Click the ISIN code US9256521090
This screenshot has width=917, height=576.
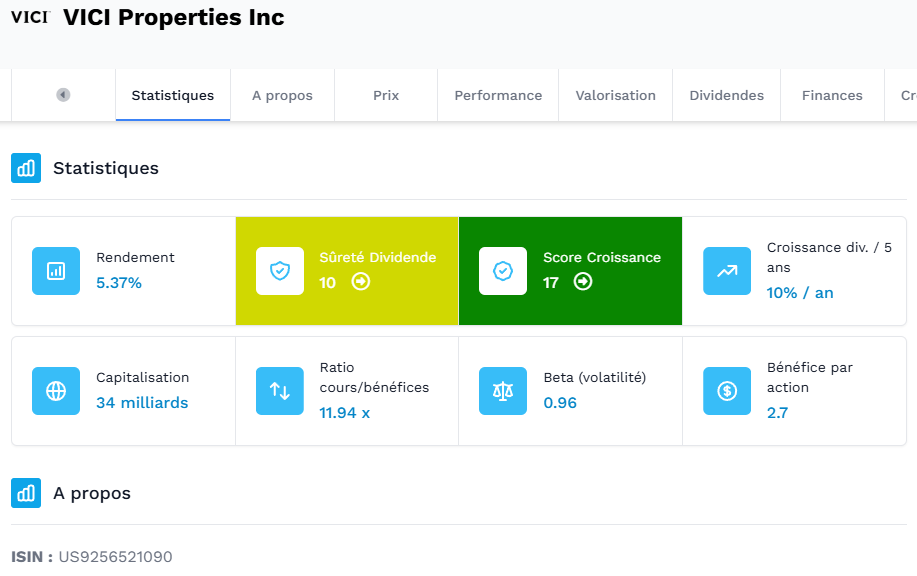[x=115, y=557]
